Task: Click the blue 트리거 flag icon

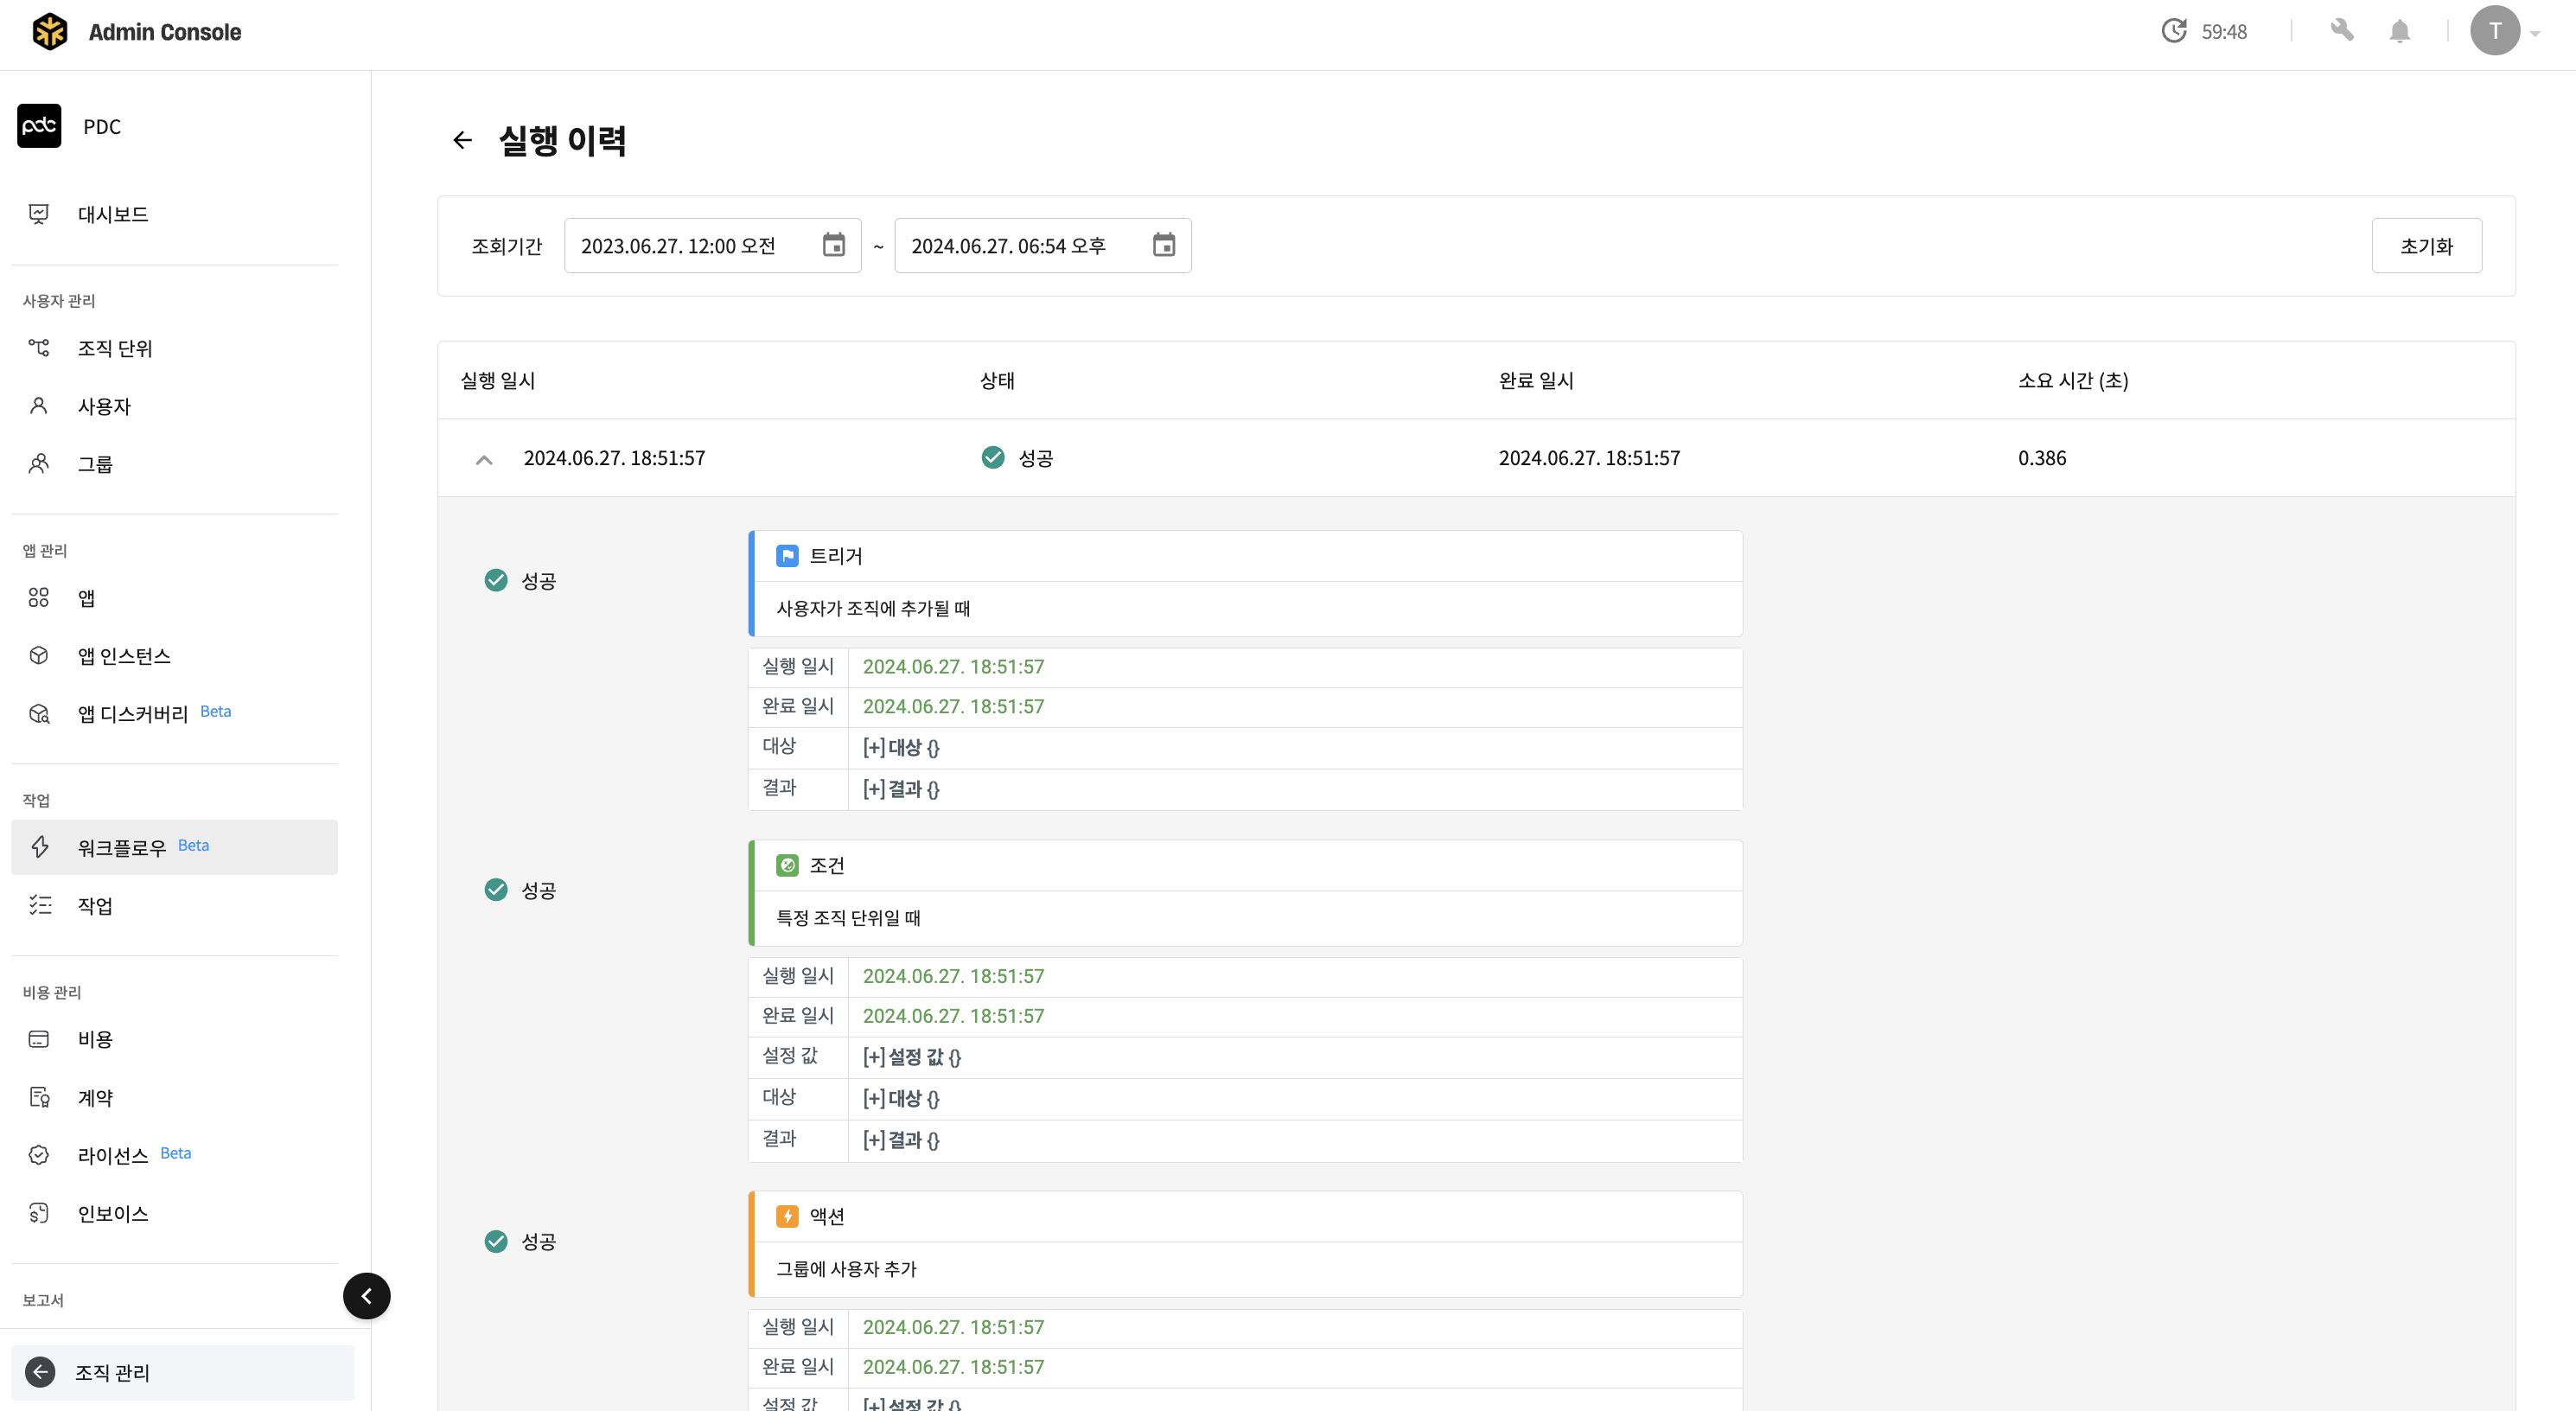Action: click(787, 556)
